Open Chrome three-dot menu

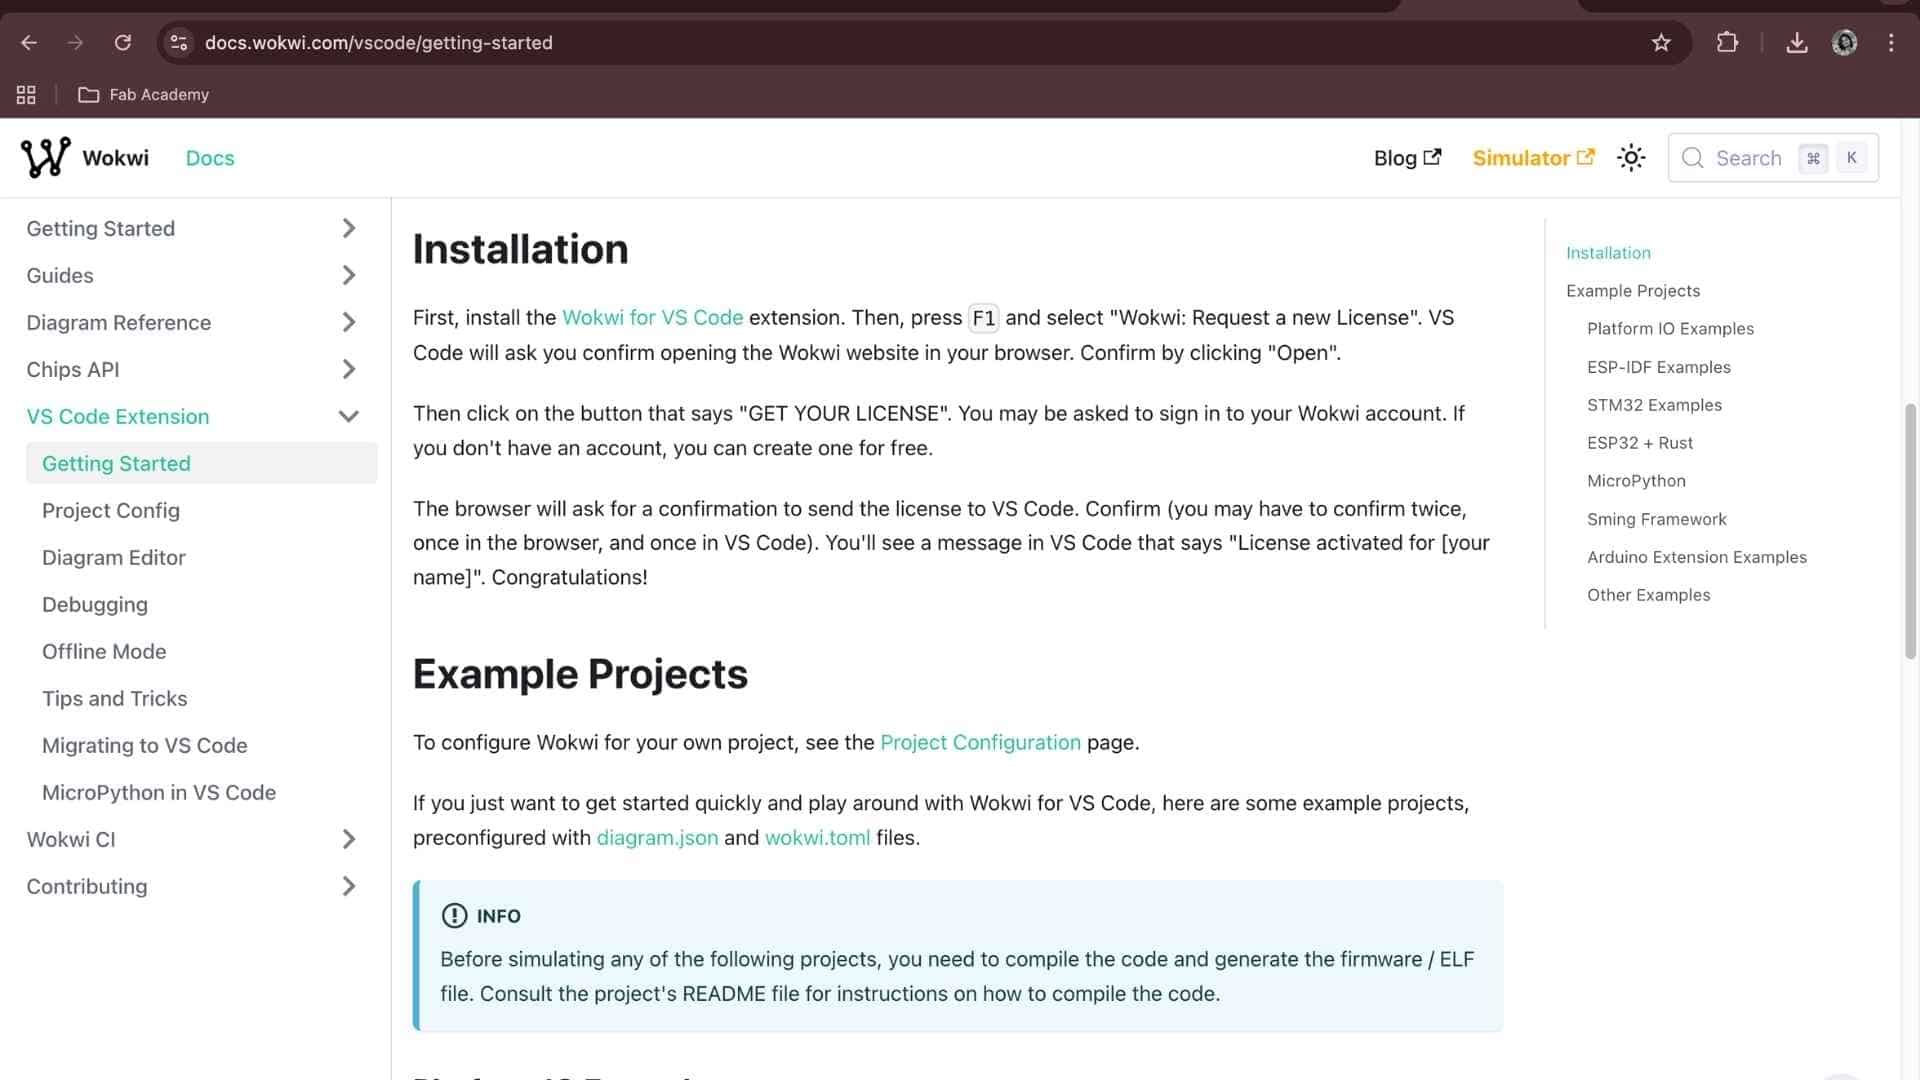click(x=1891, y=43)
